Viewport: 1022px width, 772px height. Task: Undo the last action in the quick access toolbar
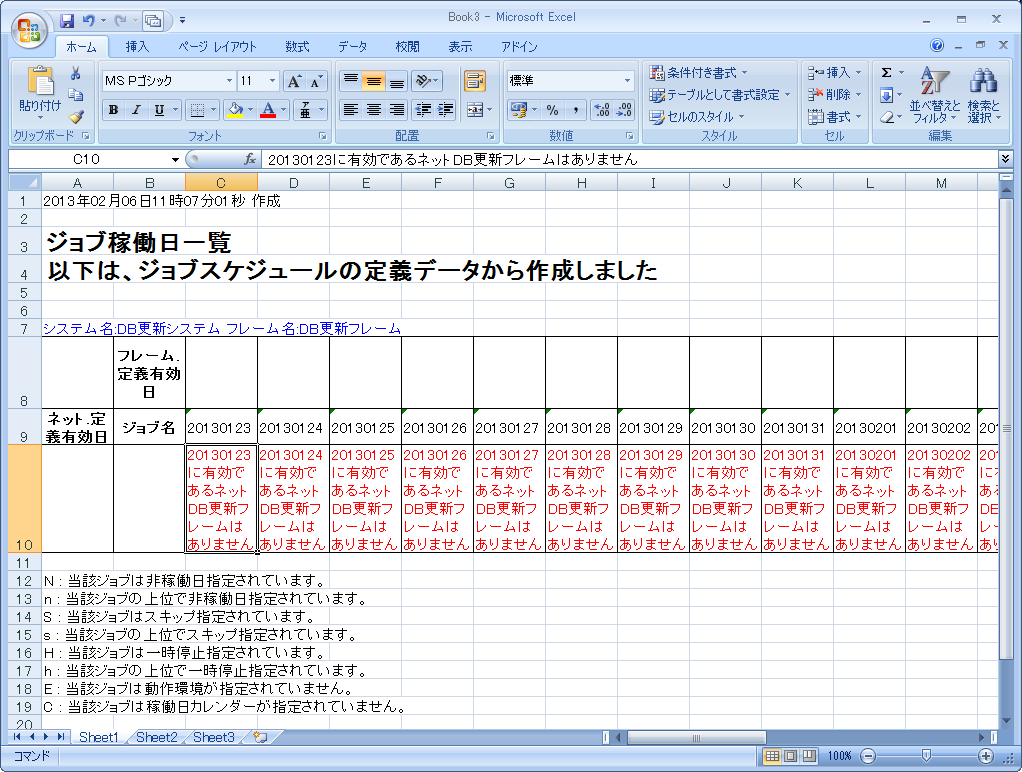tap(88, 21)
